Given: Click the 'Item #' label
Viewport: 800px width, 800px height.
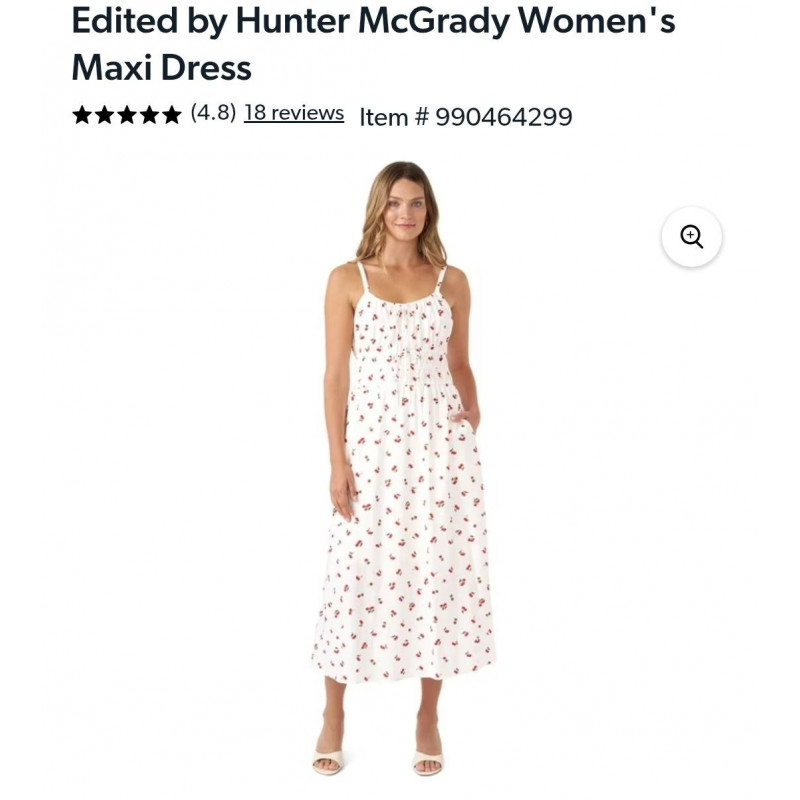Looking at the screenshot, I should [394, 117].
